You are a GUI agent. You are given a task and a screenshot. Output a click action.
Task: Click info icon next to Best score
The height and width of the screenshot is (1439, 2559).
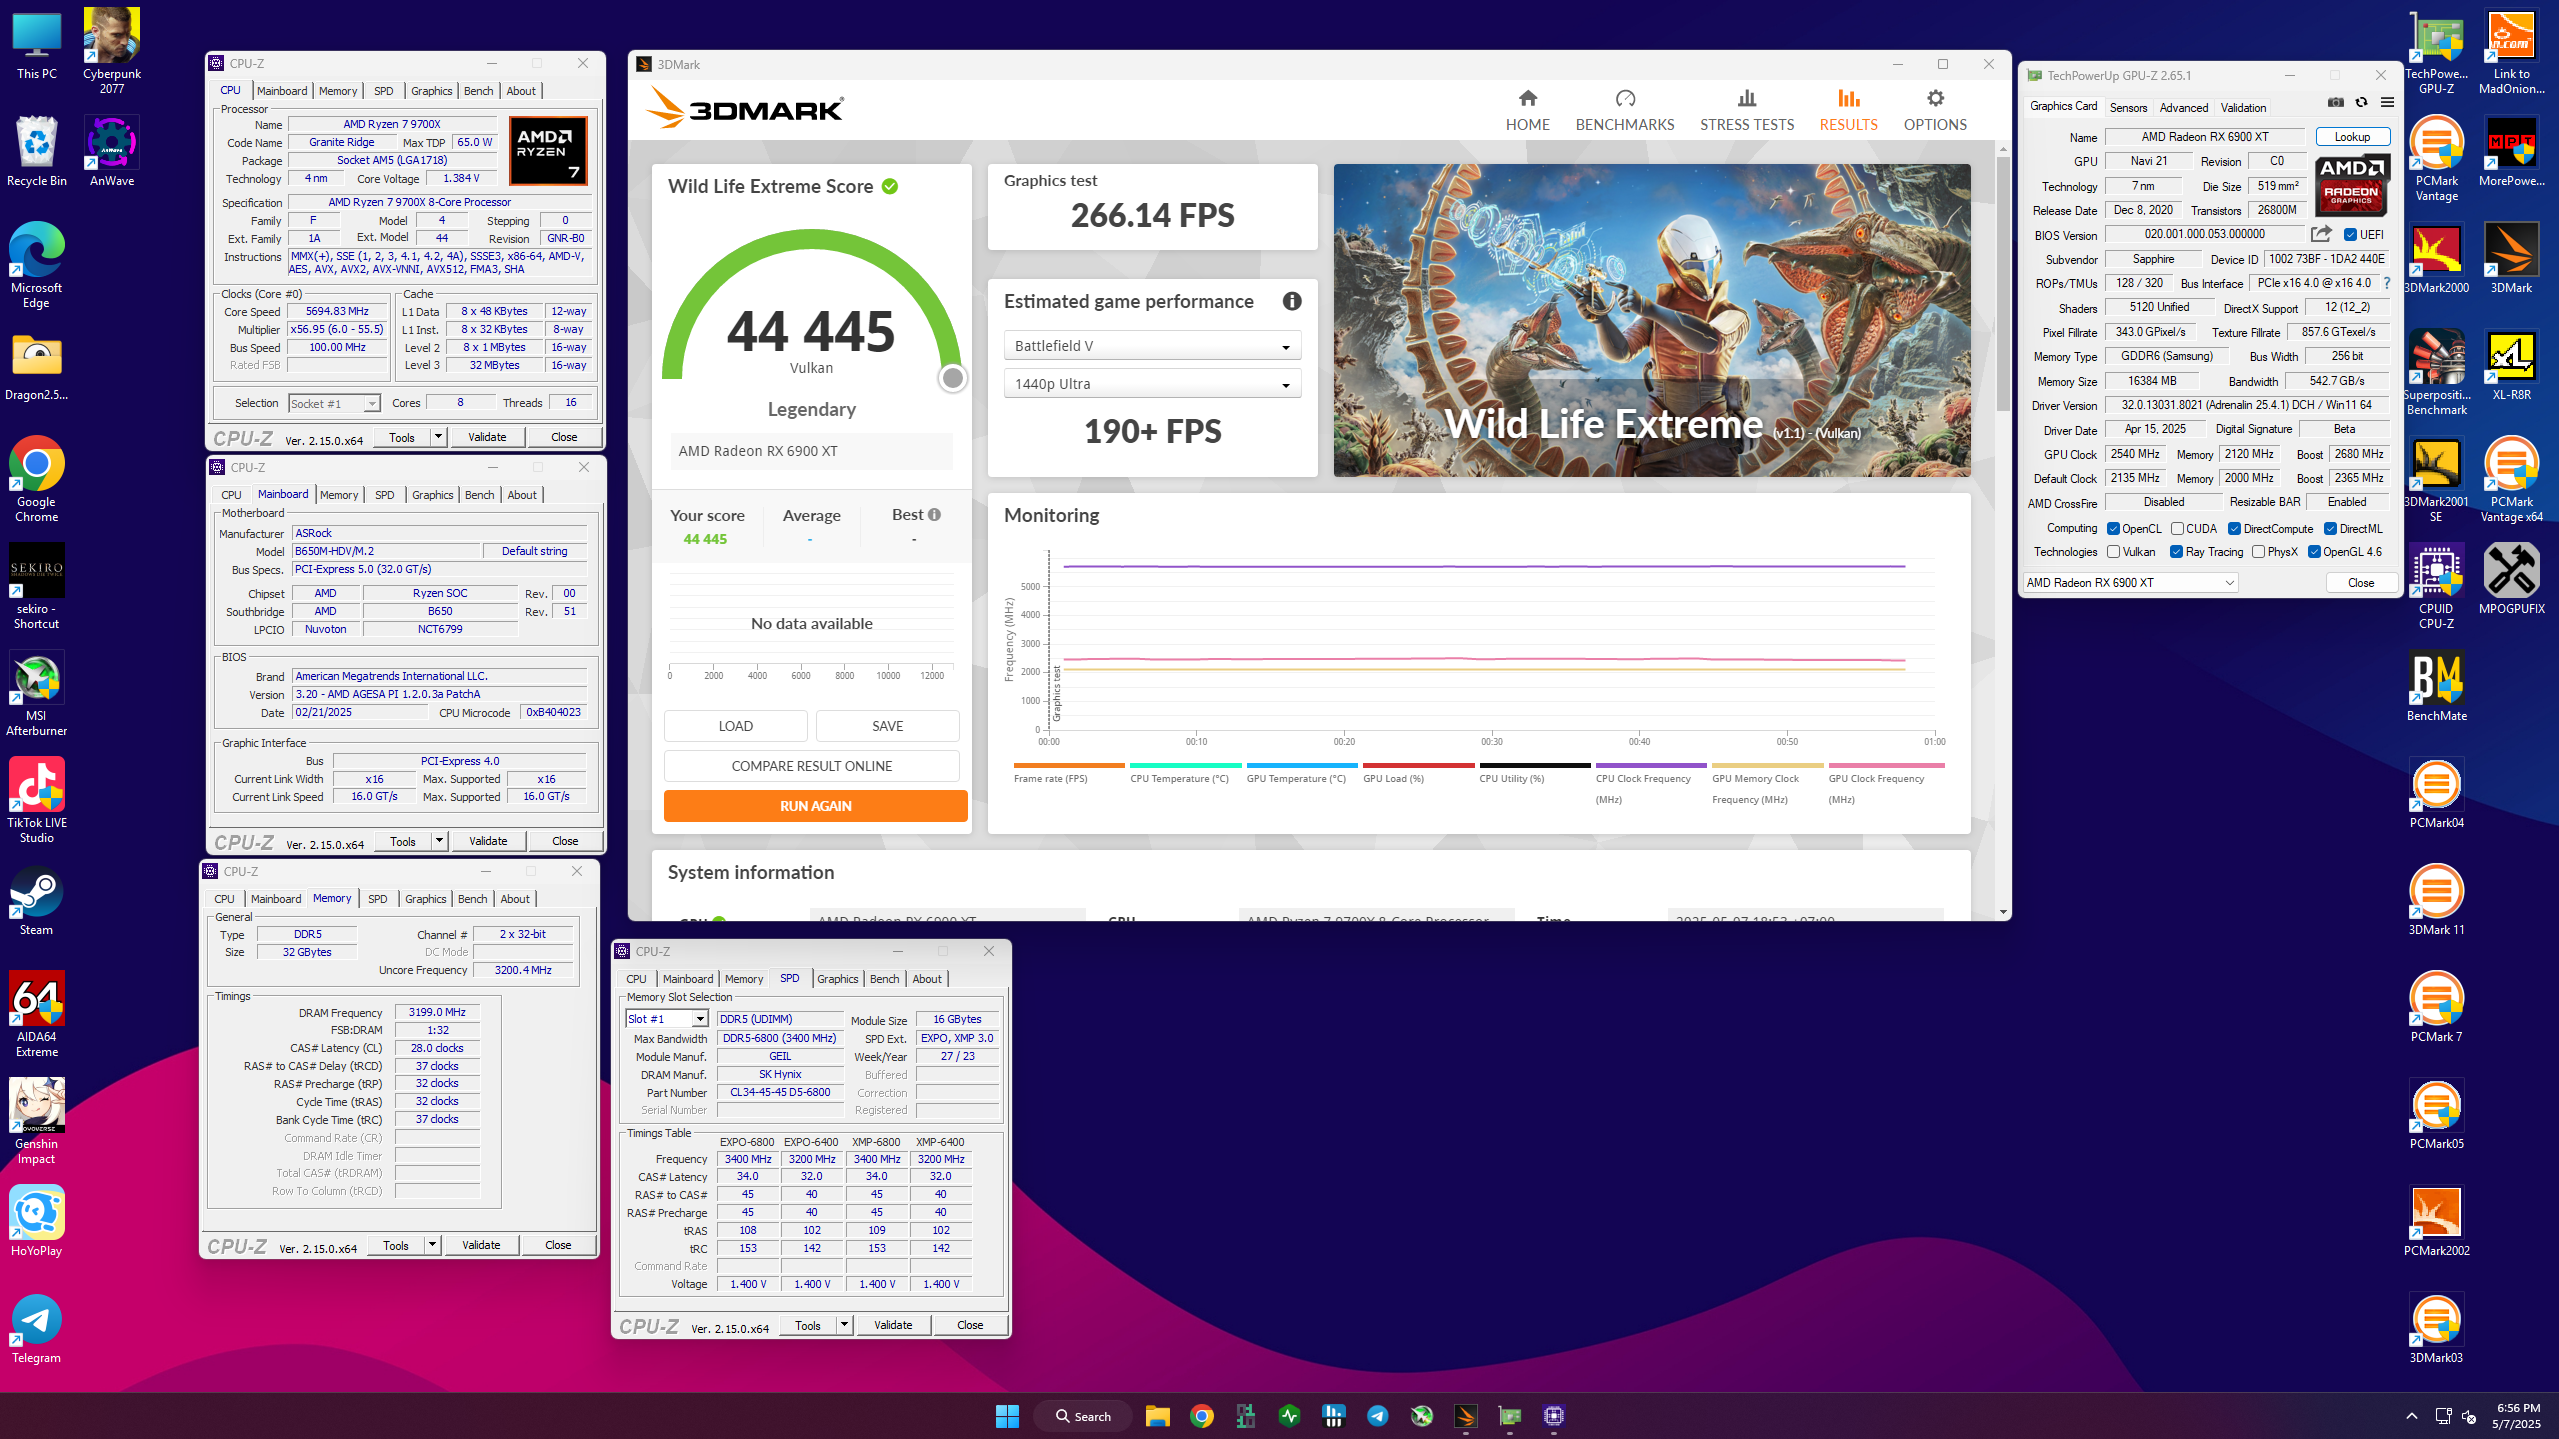pos(934,515)
